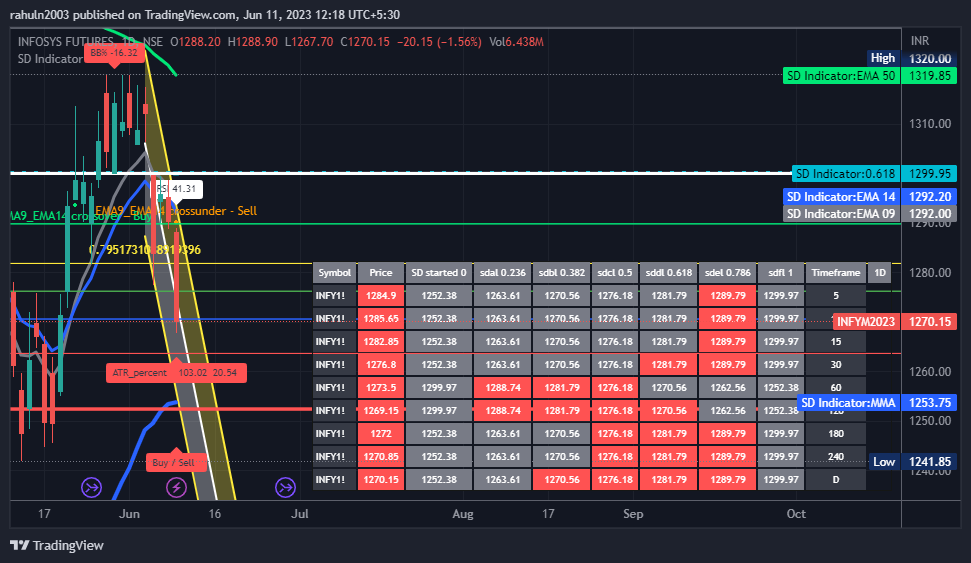Click the -20.15 (-1.56%) change value
Image resolution: width=971 pixels, height=563 pixels.
(x=439, y=41)
